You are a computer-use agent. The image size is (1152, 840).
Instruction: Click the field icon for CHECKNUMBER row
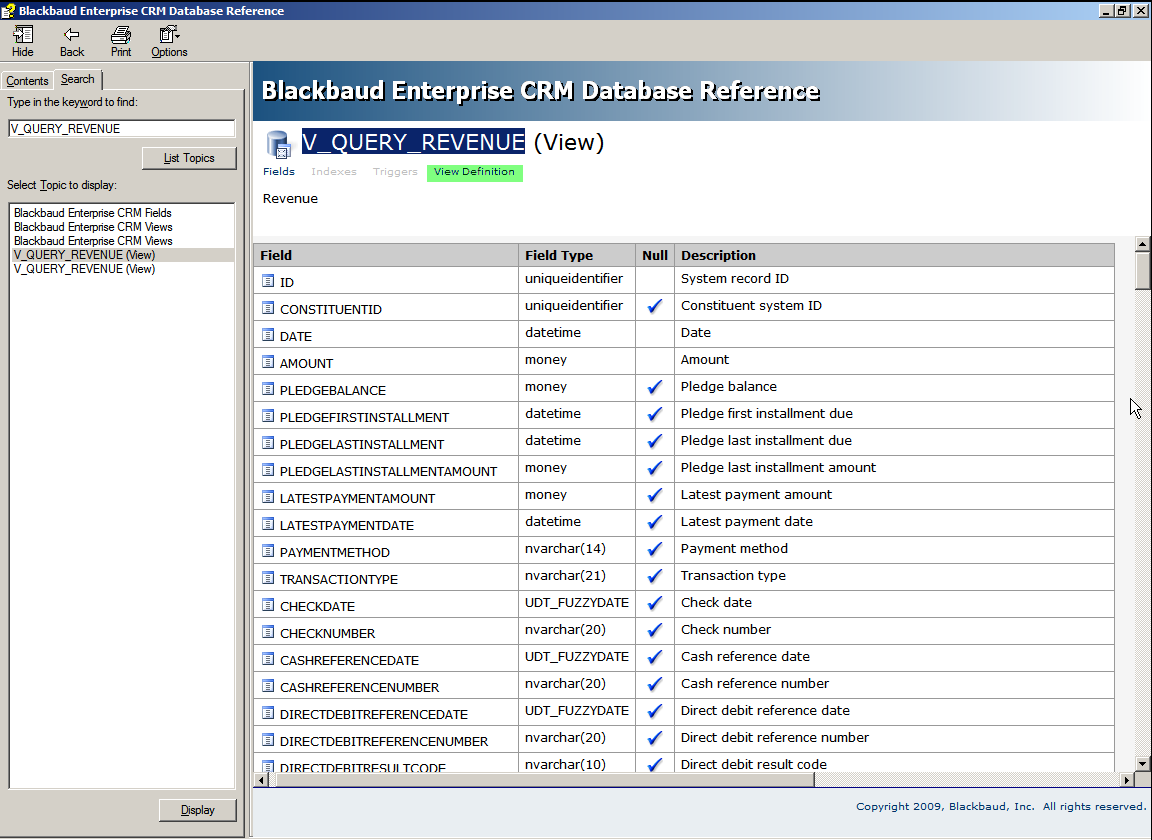tap(268, 632)
